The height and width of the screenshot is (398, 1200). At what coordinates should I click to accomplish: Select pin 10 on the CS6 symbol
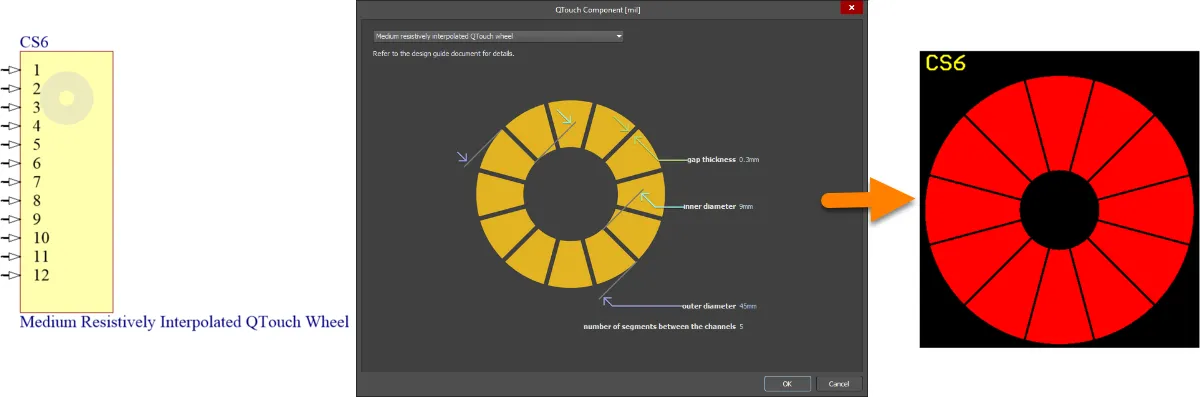(x=25, y=238)
